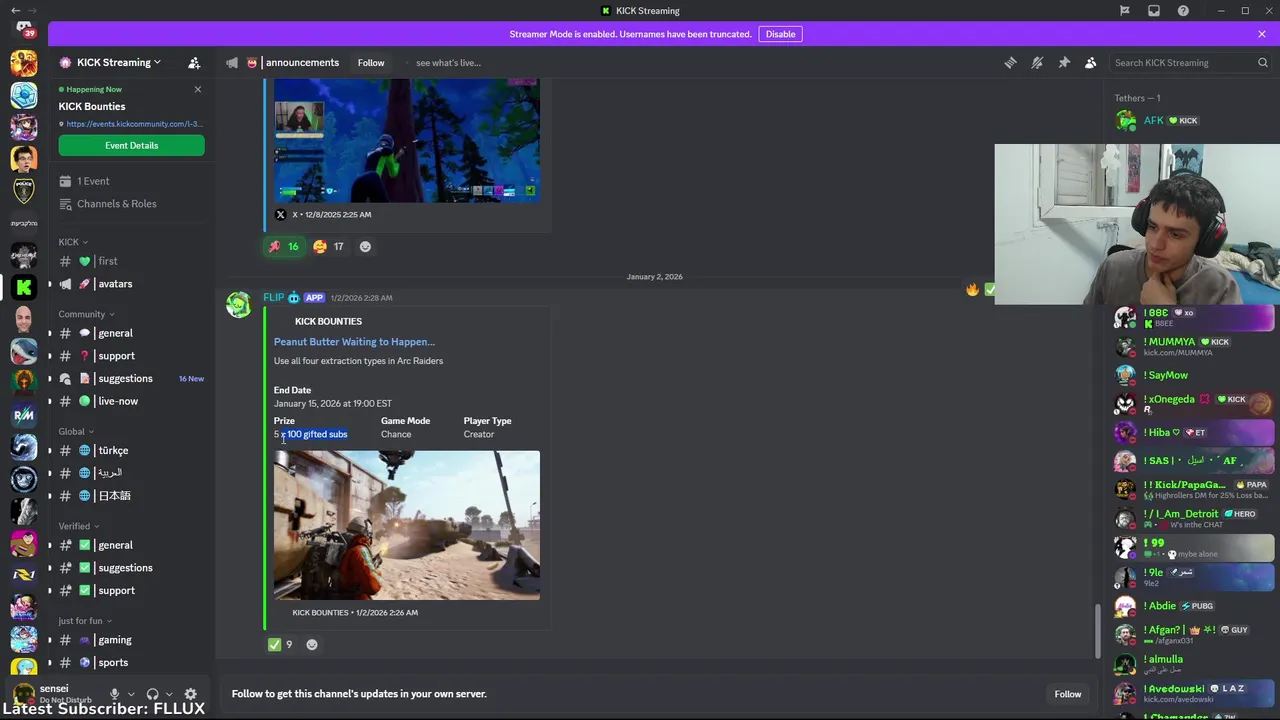Open the events.kickcommunity.com link
Screen dimensions: 1280x720
coord(134,124)
